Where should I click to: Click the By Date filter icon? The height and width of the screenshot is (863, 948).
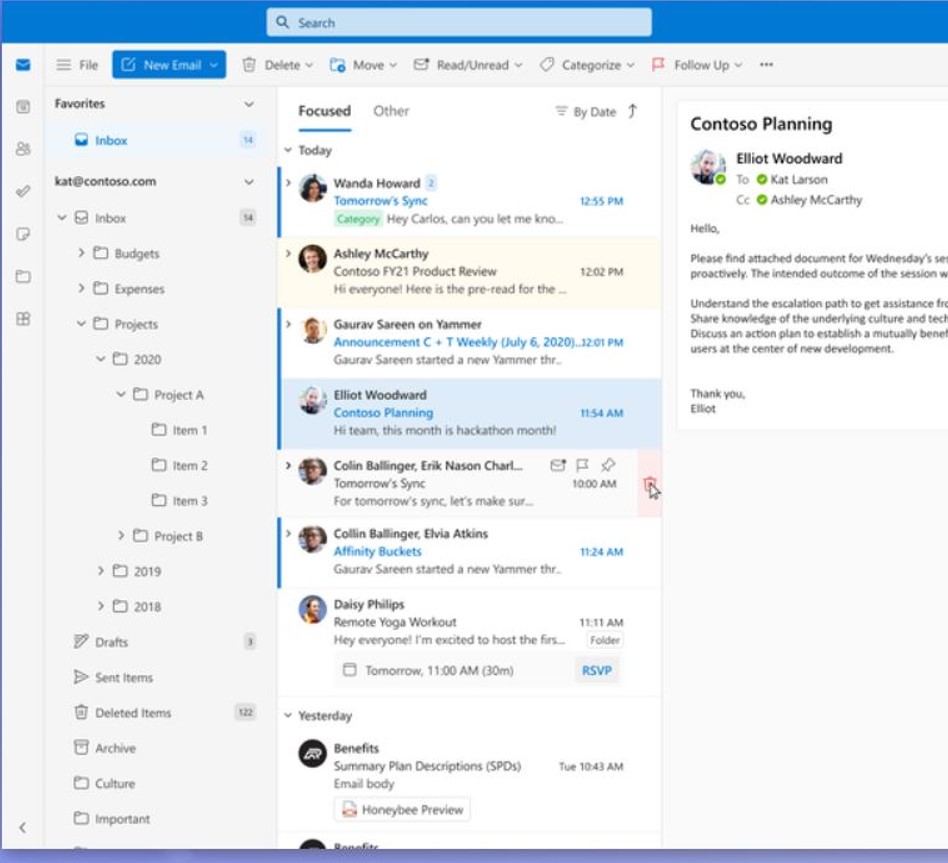coord(561,111)
